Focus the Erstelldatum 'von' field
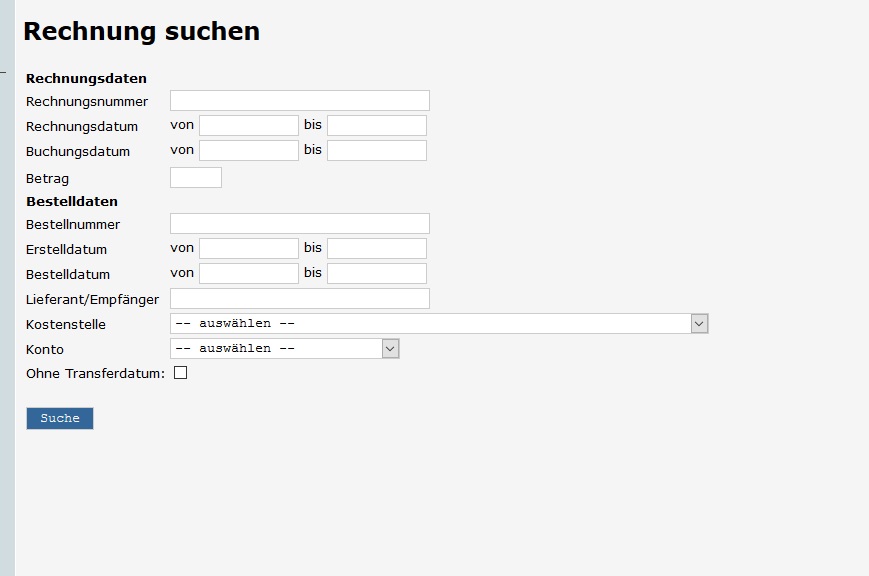This screenshot has width=869, height=576. 248,249
